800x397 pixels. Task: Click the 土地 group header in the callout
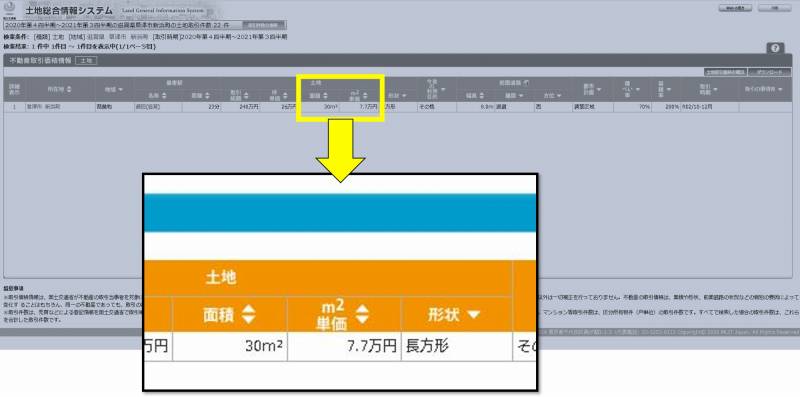[221, 278]
